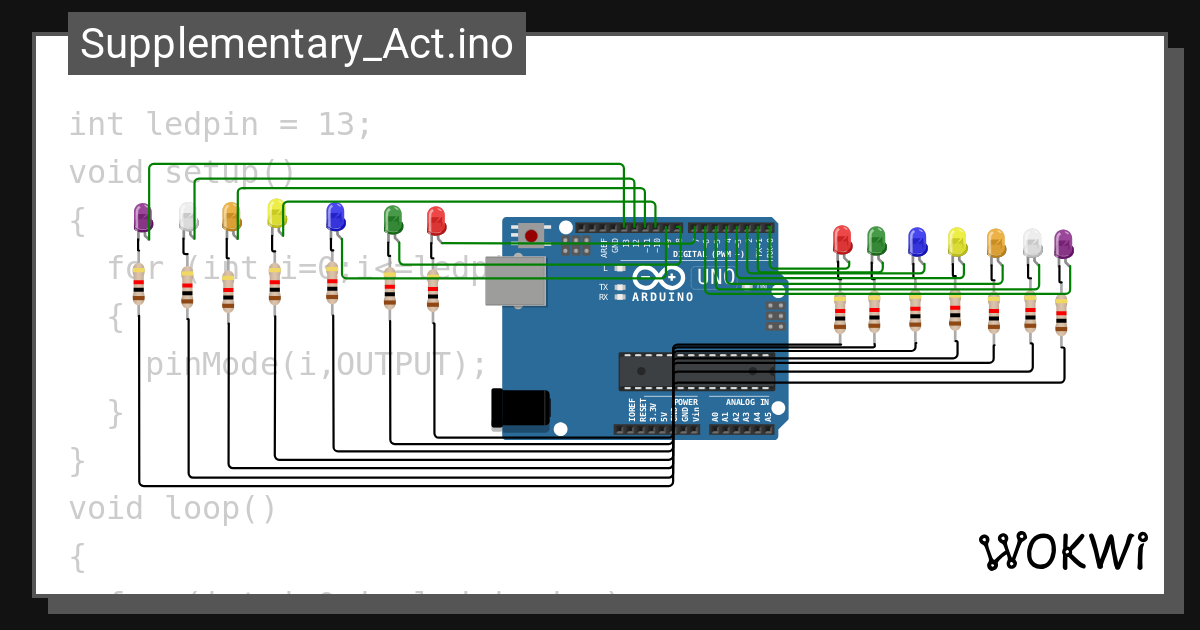Select the resistor under the right purple LED
This screenshot has height=630, width=1200.
1061,317
